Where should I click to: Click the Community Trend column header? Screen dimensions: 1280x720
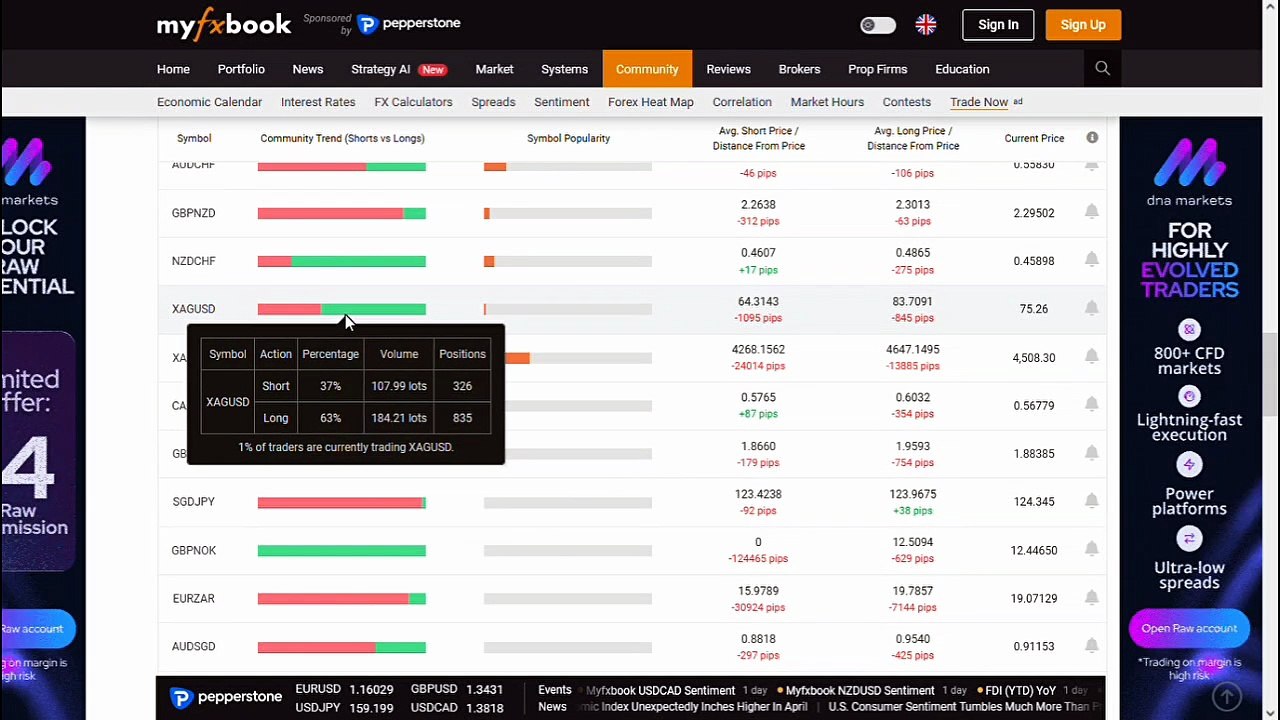(342, 138)
